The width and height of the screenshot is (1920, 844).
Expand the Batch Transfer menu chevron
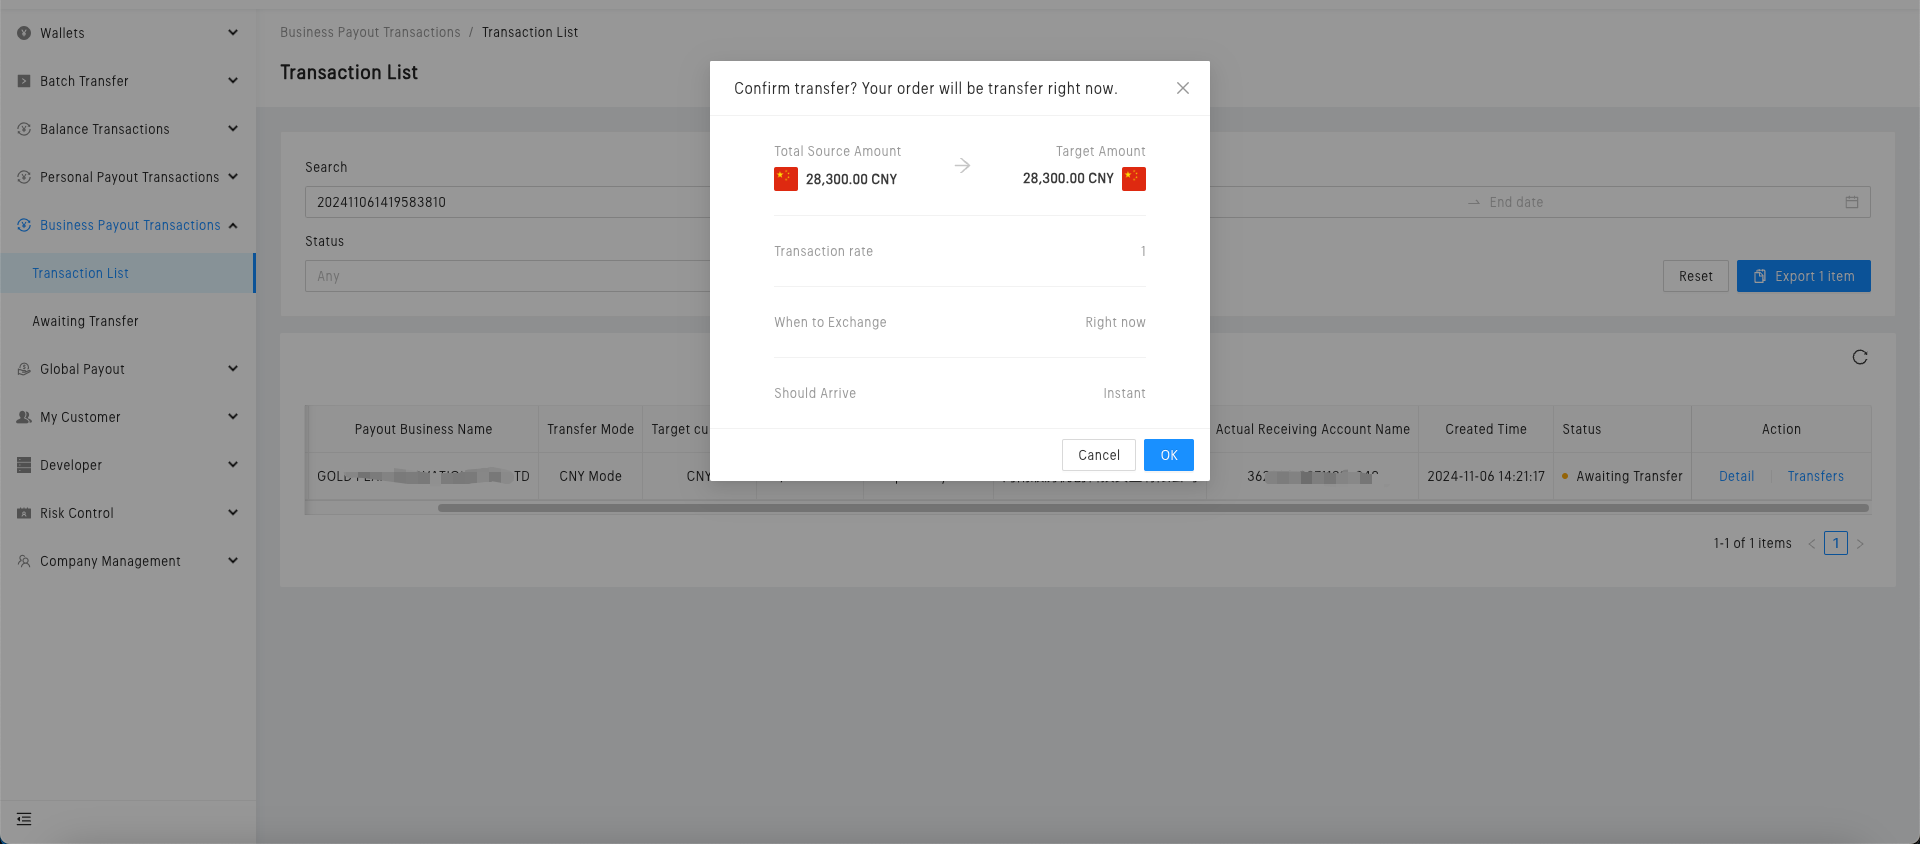pyautogui.click(x=233, y=81)
